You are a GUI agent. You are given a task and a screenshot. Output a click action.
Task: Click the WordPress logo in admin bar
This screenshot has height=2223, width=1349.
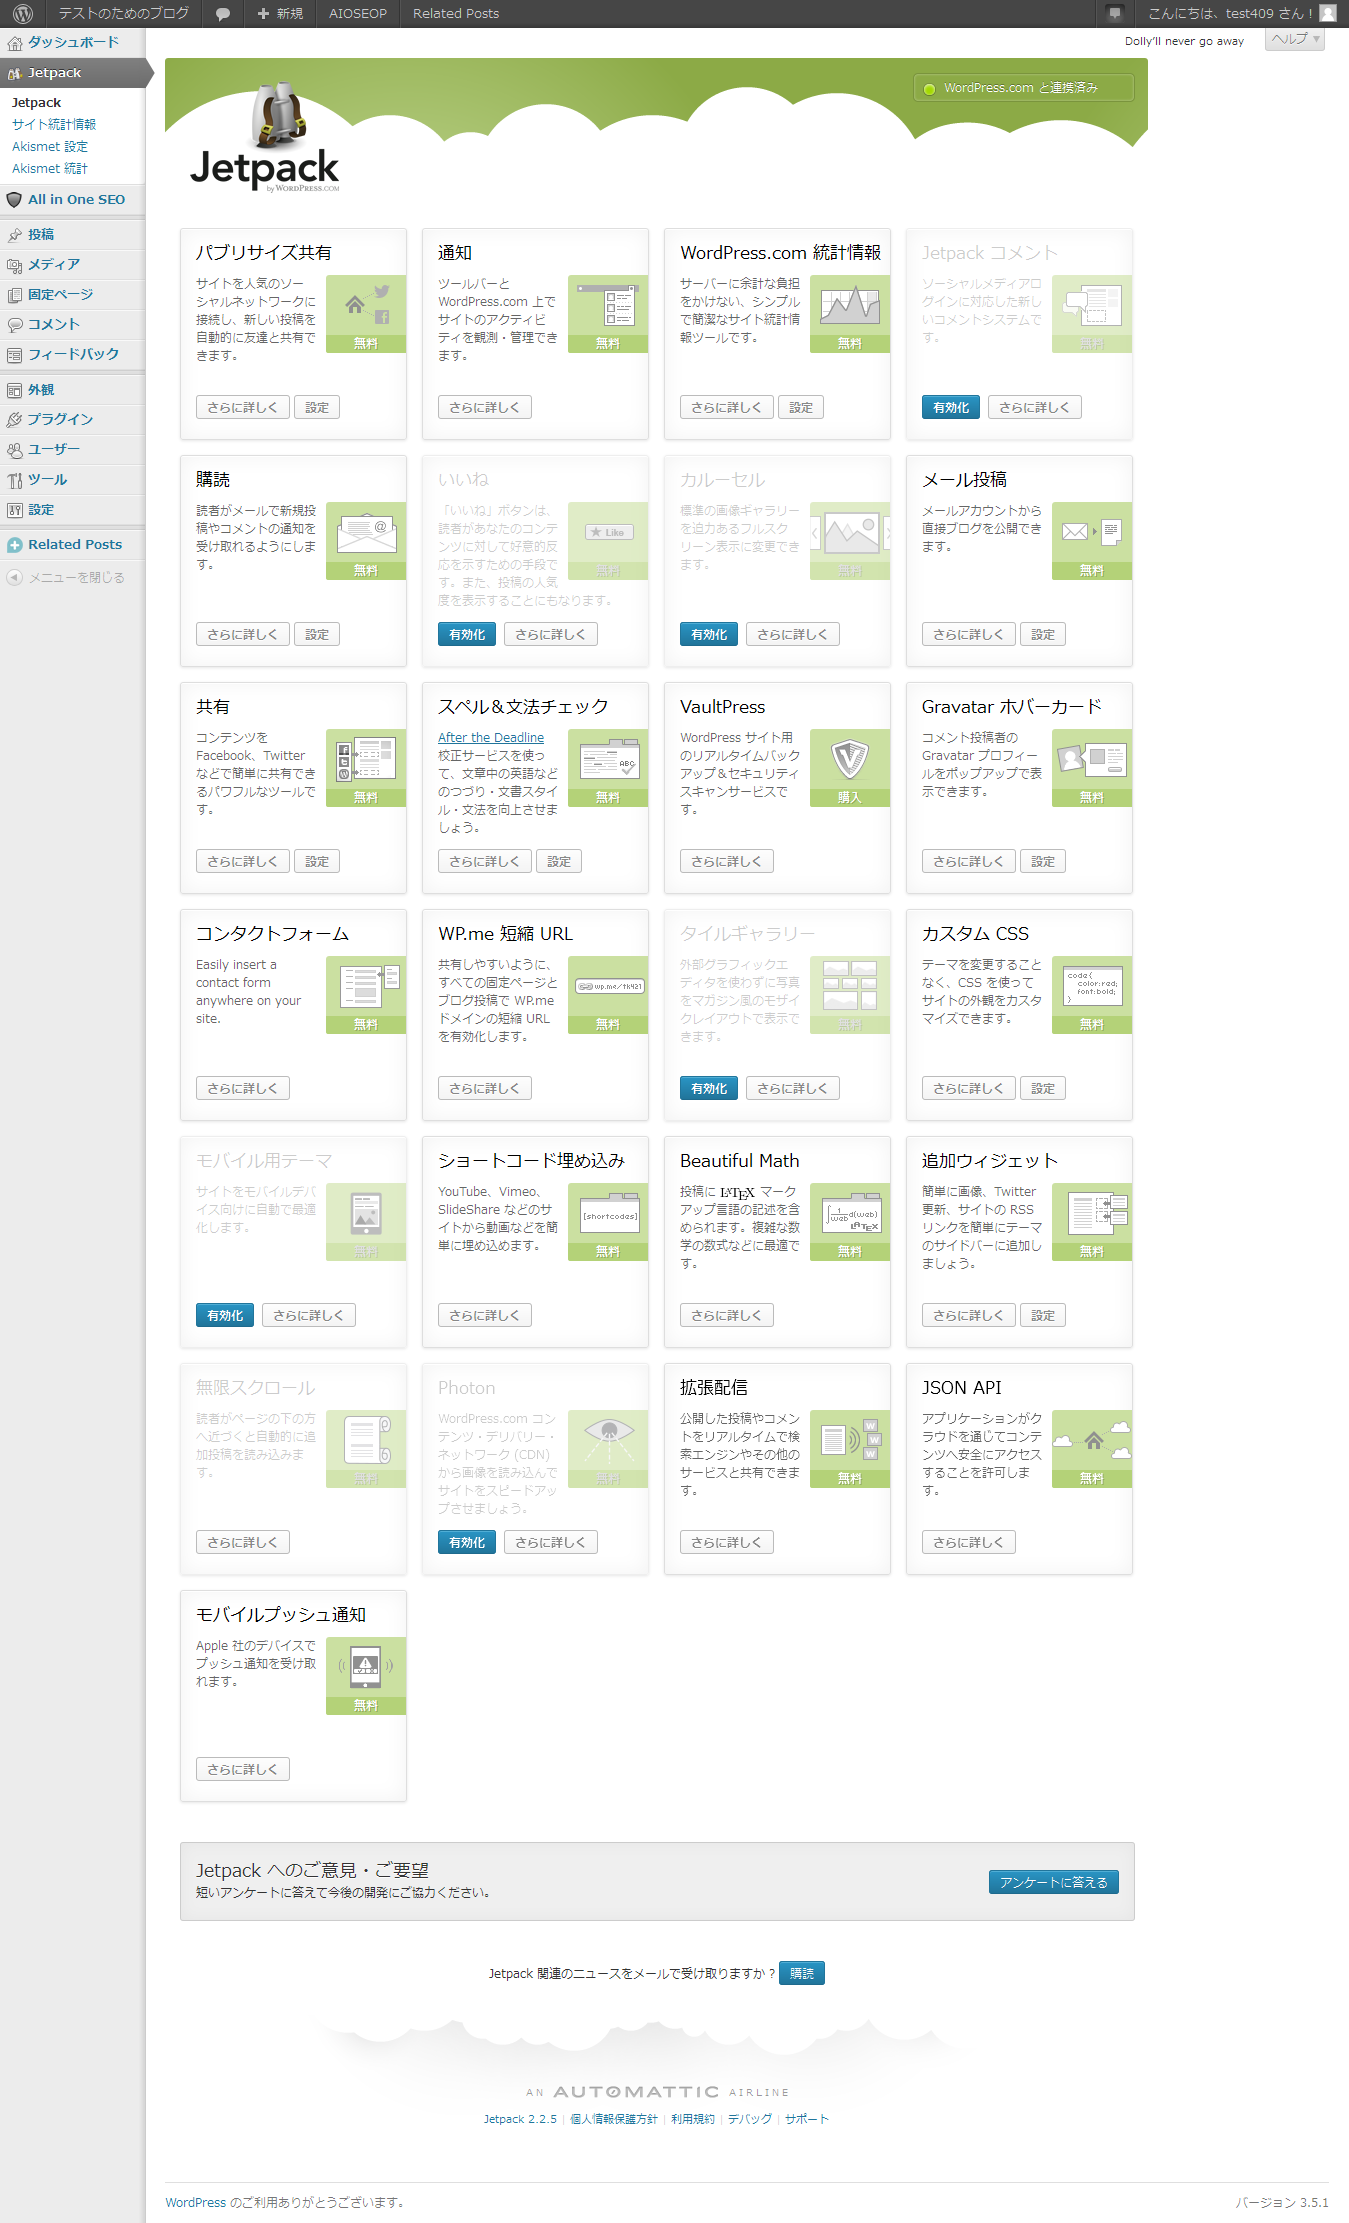click(x=22, y=13)
